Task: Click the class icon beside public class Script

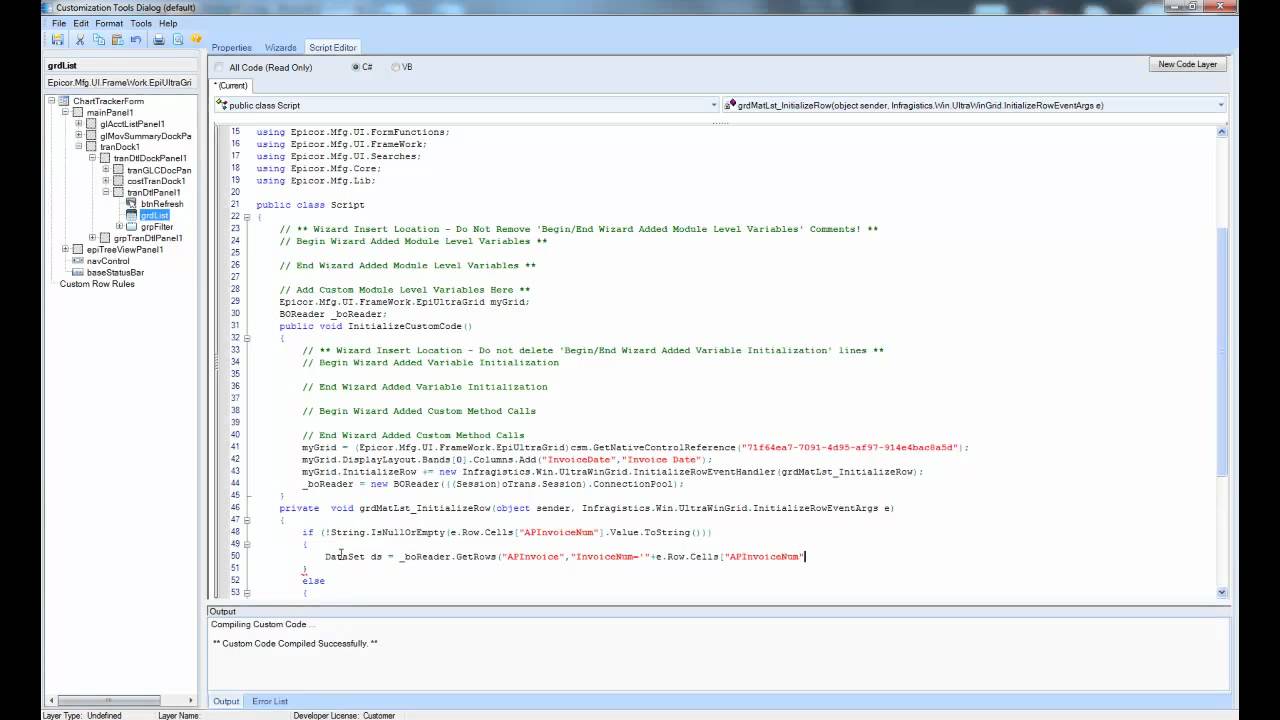Action: [x=223, y=105]
